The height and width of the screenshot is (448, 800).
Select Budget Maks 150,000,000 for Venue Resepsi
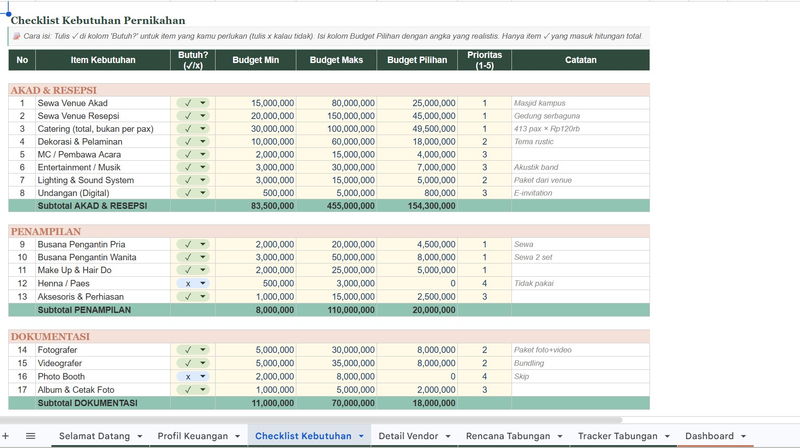337,116
